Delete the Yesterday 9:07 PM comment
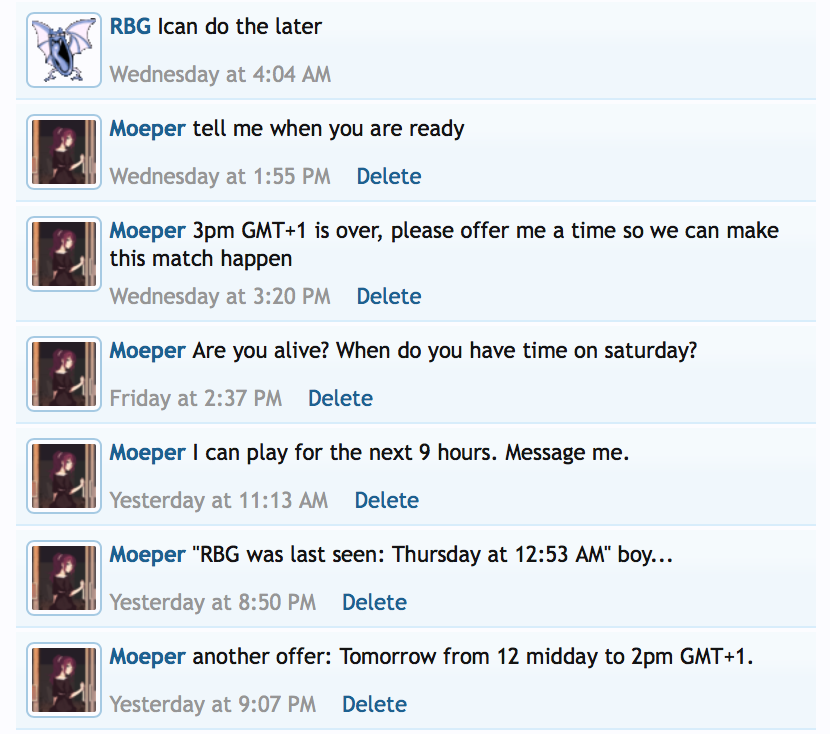Screen dimensions: 830x734 (x=374, y=705)
